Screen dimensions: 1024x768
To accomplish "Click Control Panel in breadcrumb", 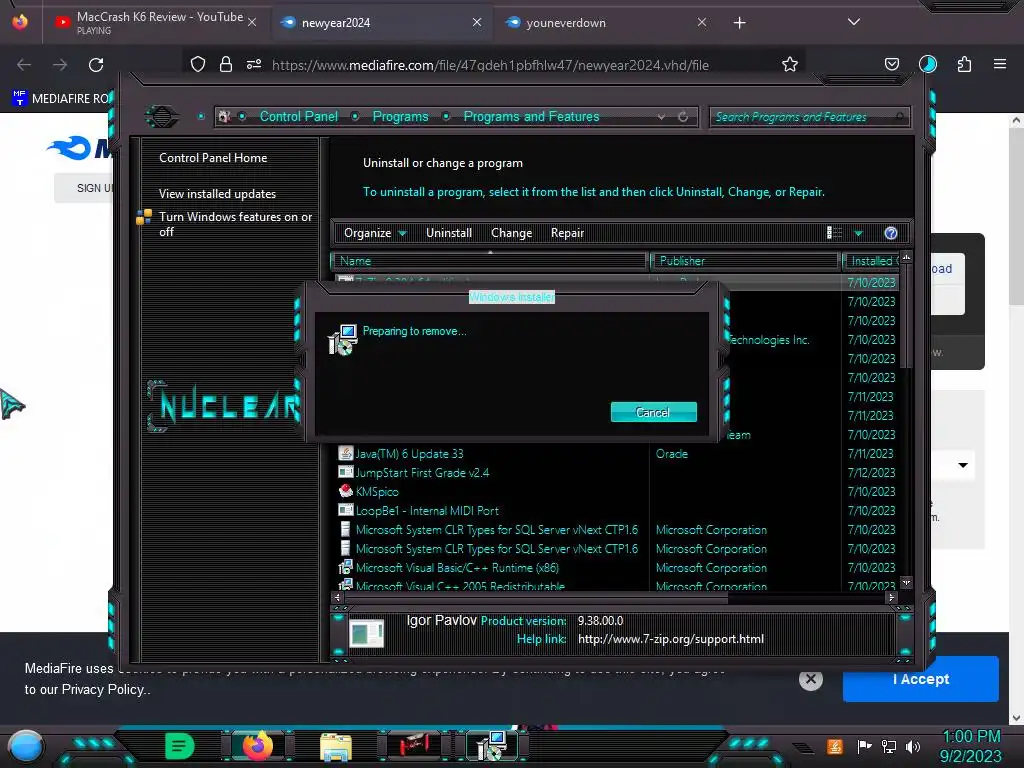I will coord(299,116).
